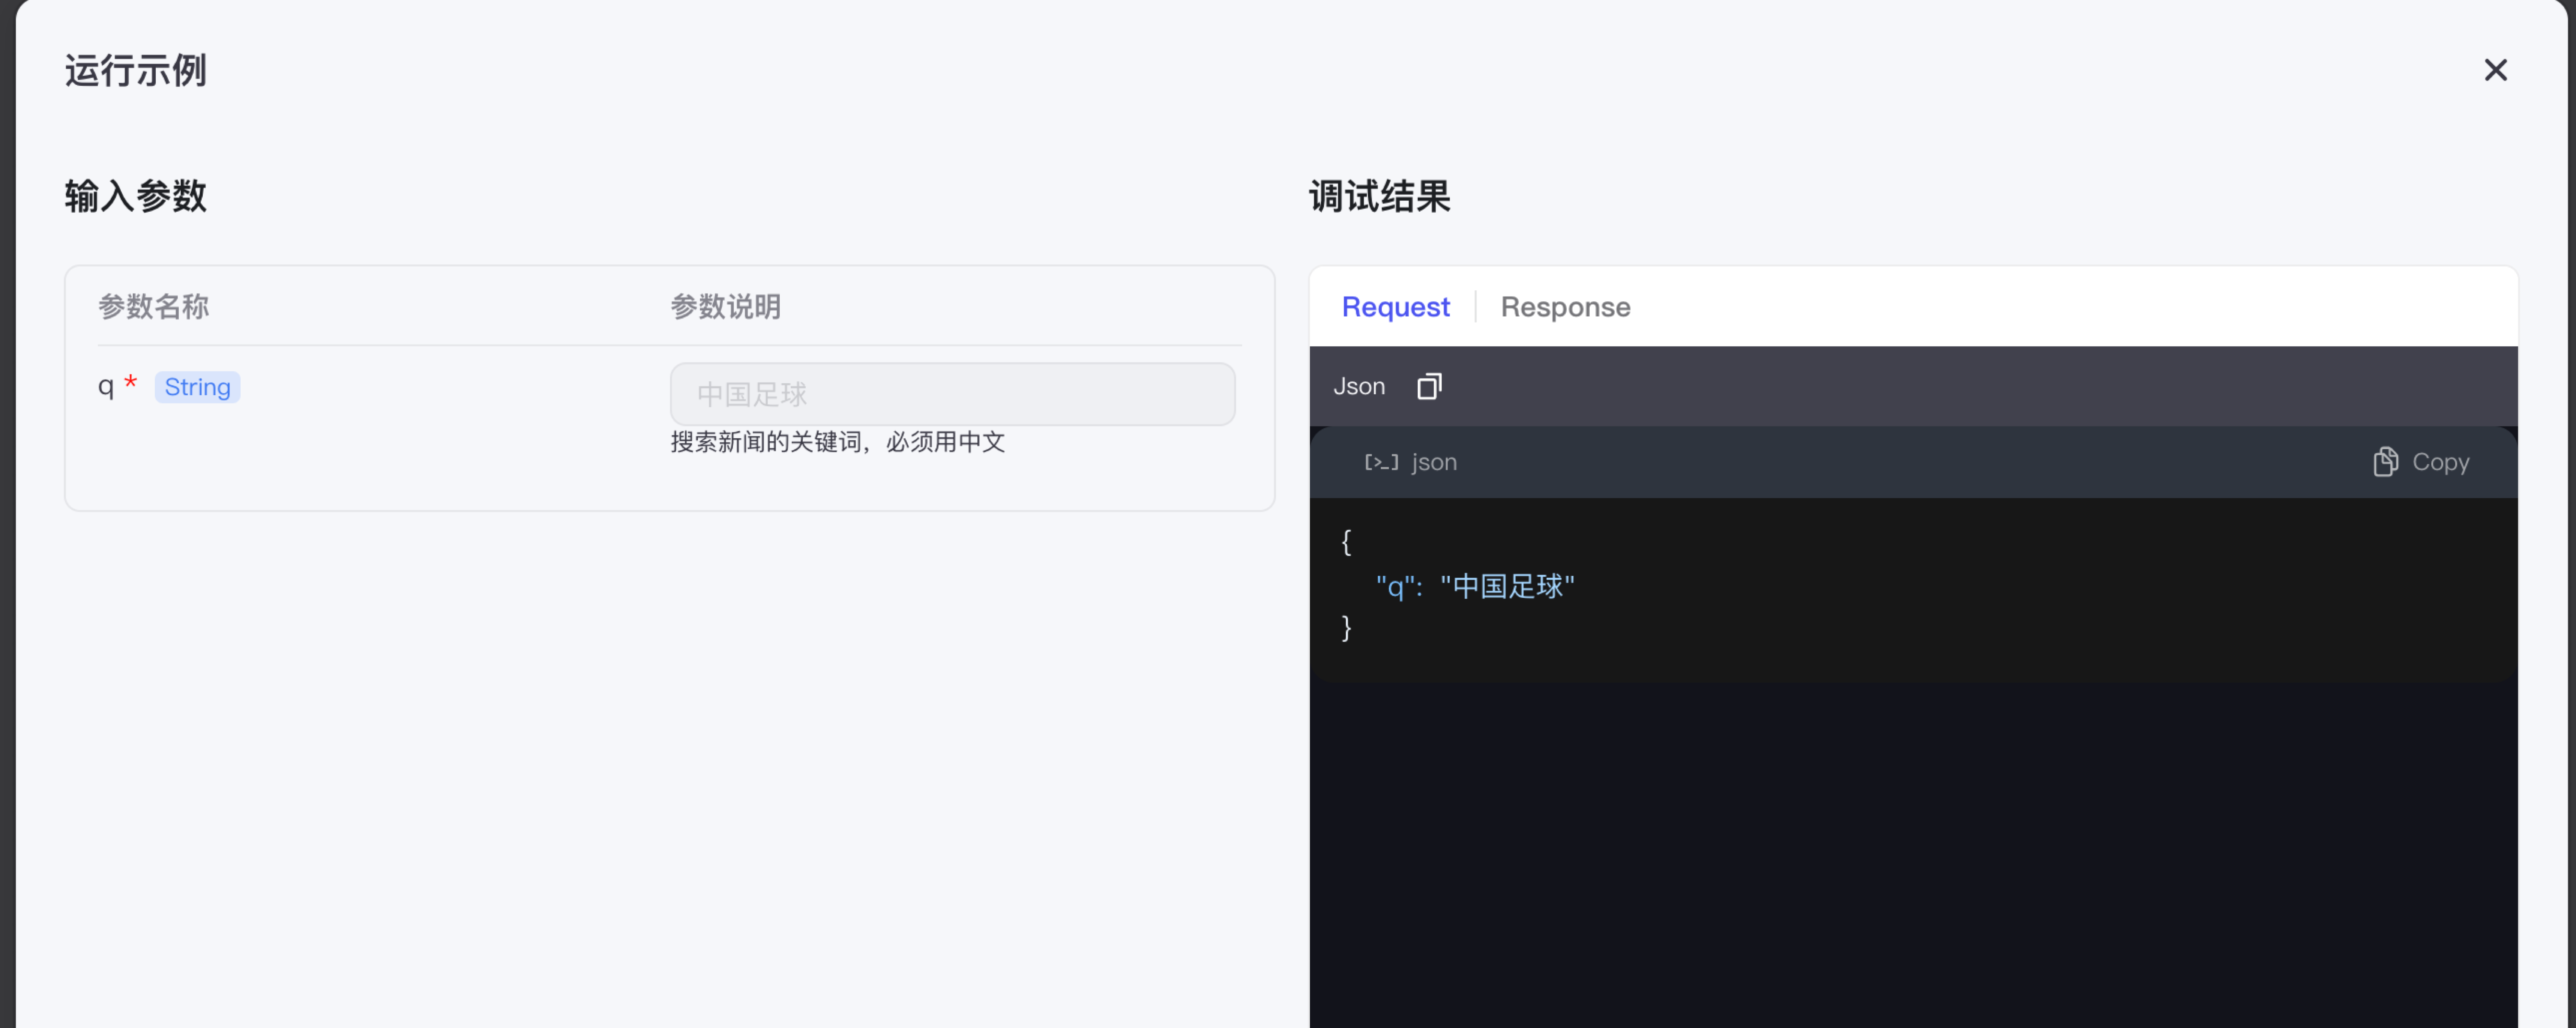Viewport: 2576px width, 1028px height.
Task: Close the 运行示例 dialog
Action: [x=2495, y=70]
